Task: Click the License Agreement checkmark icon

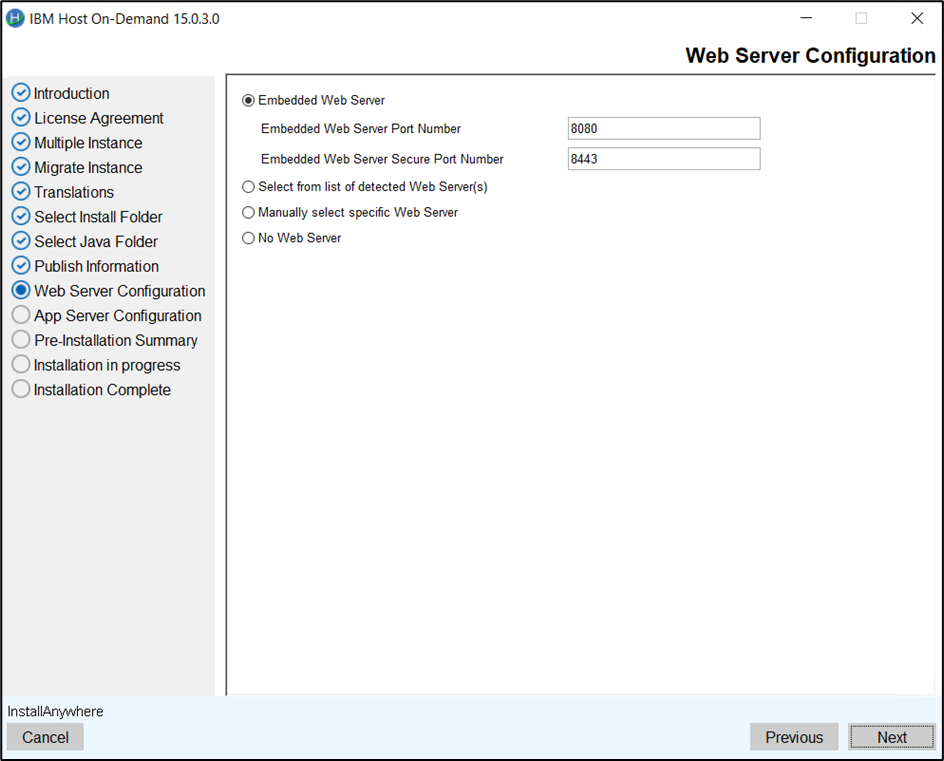Action: click(21, 118)
